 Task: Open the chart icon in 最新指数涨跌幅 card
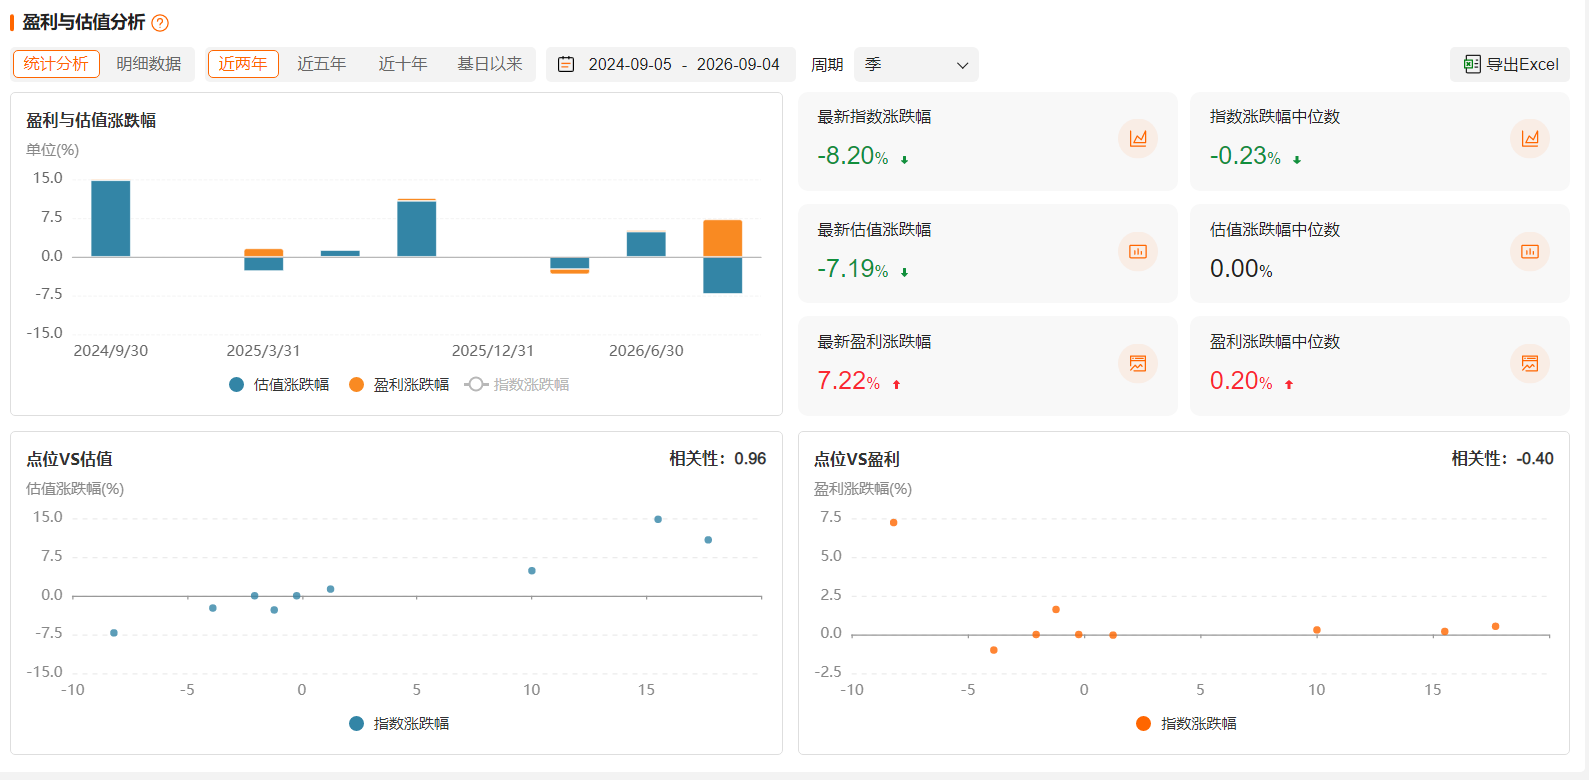pyautogui.click(x=1138, y=138)
